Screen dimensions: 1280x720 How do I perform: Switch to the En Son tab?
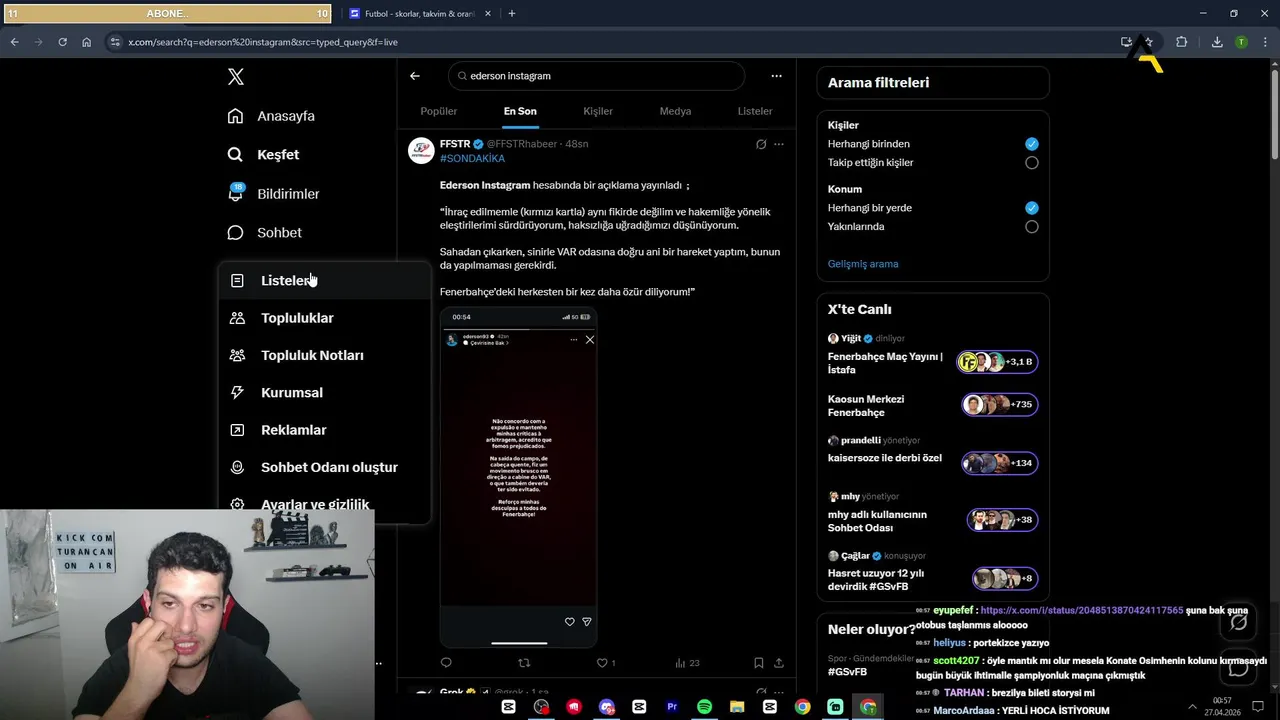tap(520, 111)
